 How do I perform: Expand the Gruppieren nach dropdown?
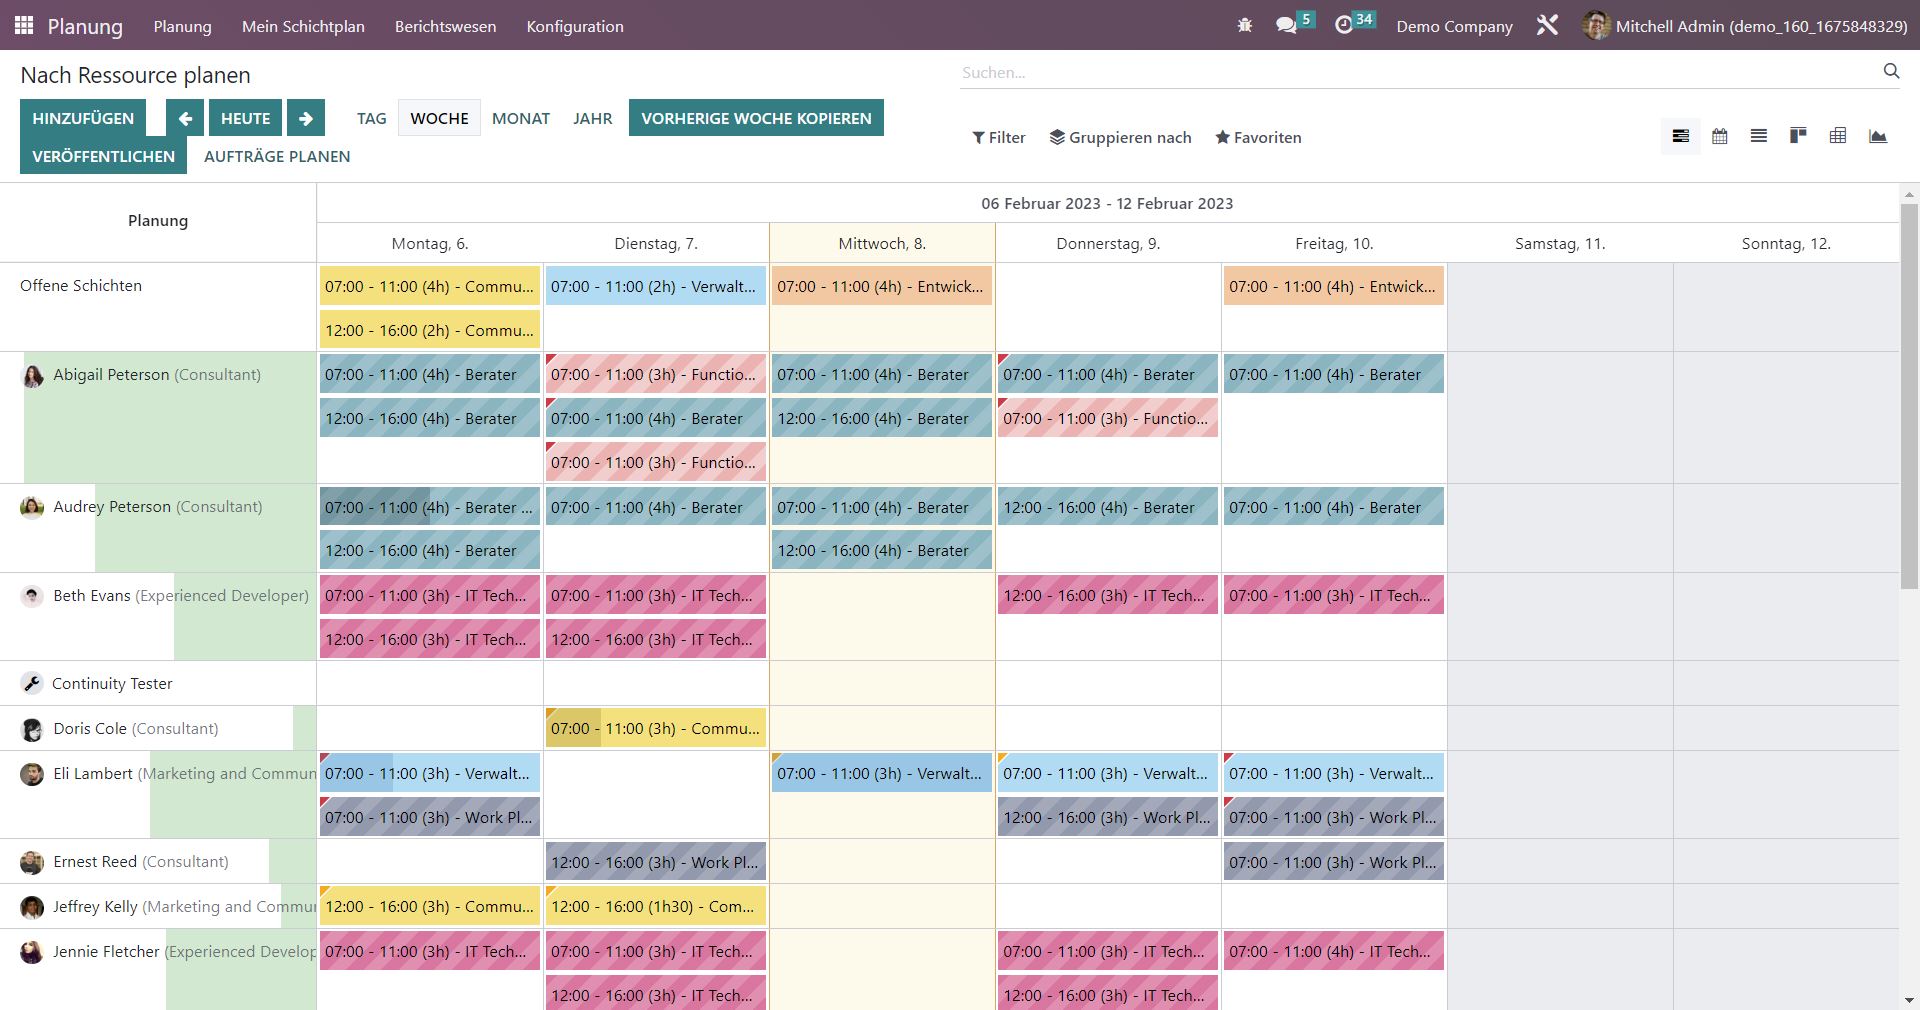1120,138
